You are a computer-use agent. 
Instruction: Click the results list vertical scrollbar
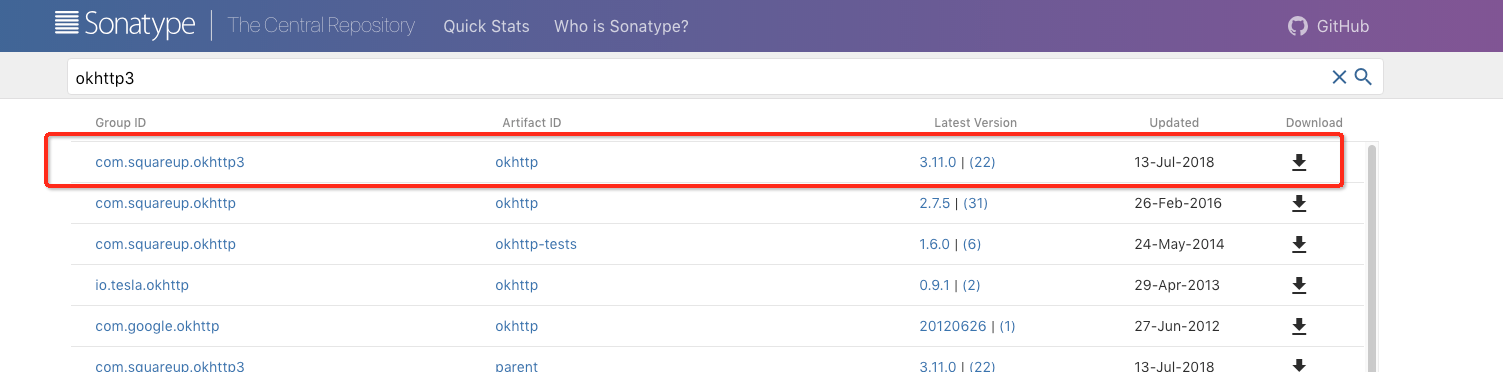(x=1372, y=258)
